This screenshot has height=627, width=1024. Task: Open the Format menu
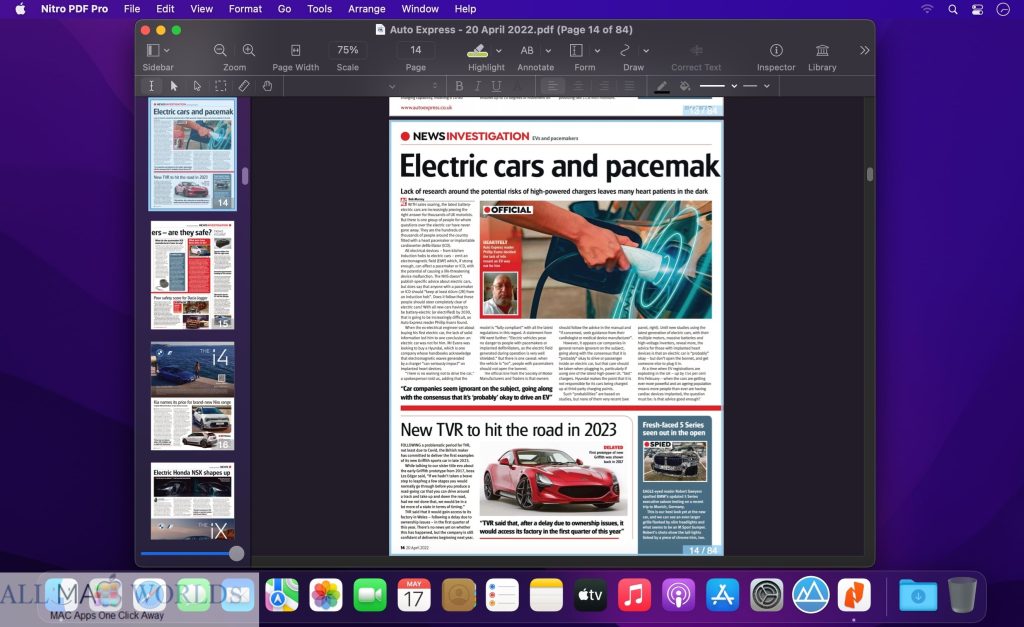point(245,9)
